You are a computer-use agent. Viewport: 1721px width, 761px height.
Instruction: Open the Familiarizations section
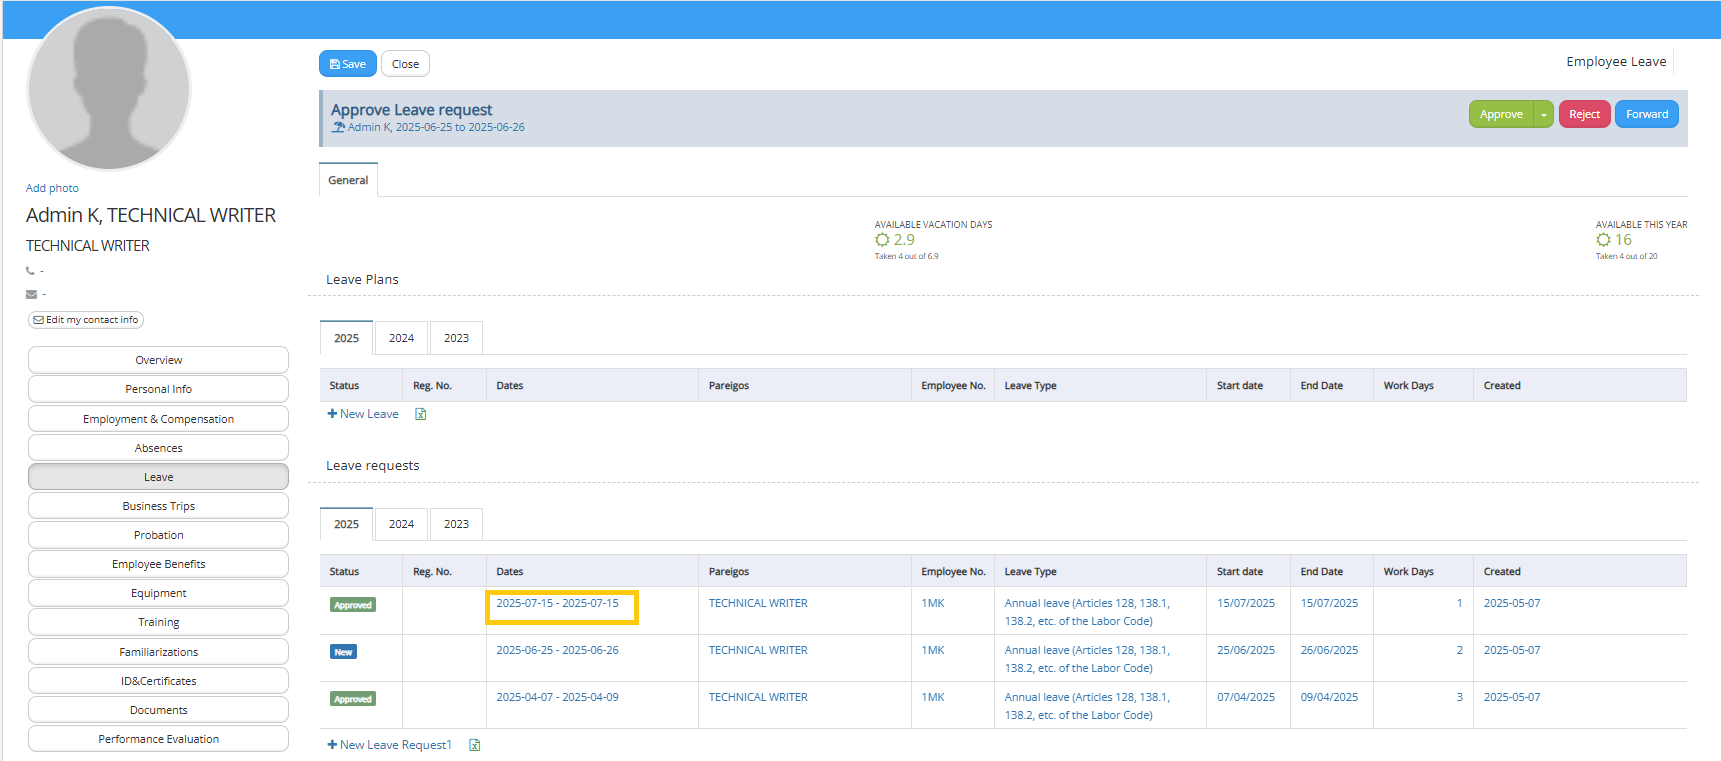pos(158,652)
